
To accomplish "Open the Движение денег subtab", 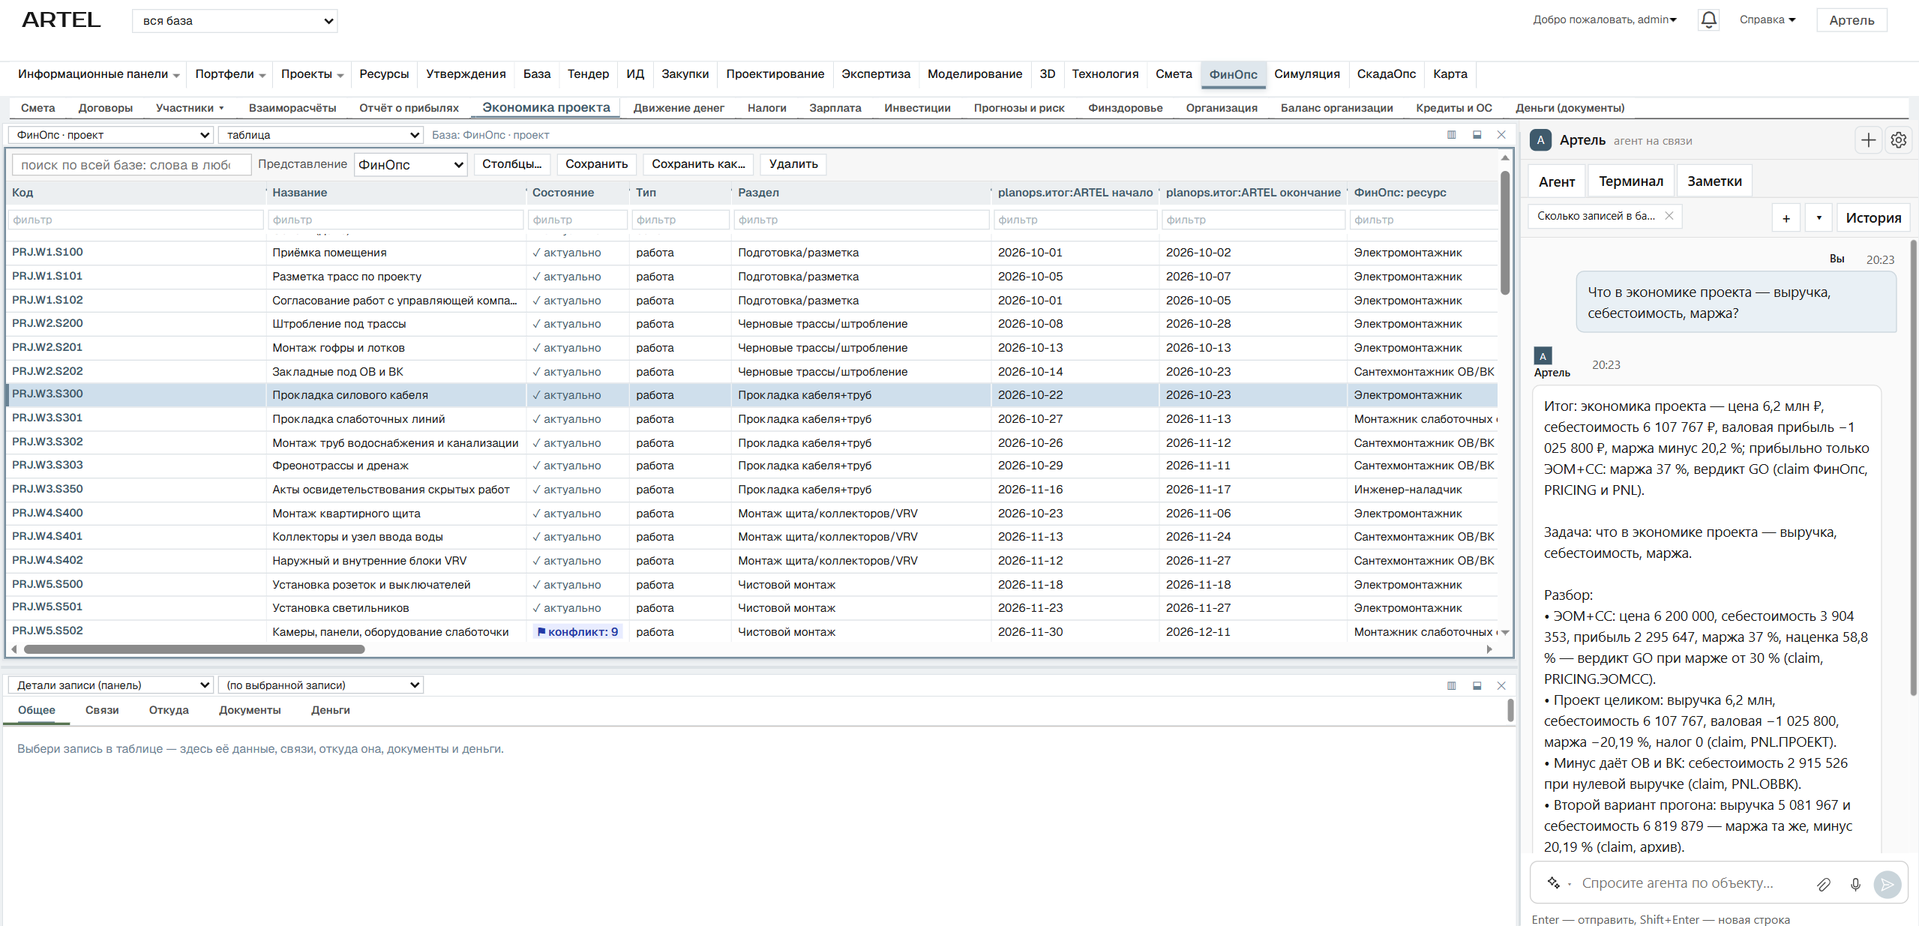I will point(678,108).
